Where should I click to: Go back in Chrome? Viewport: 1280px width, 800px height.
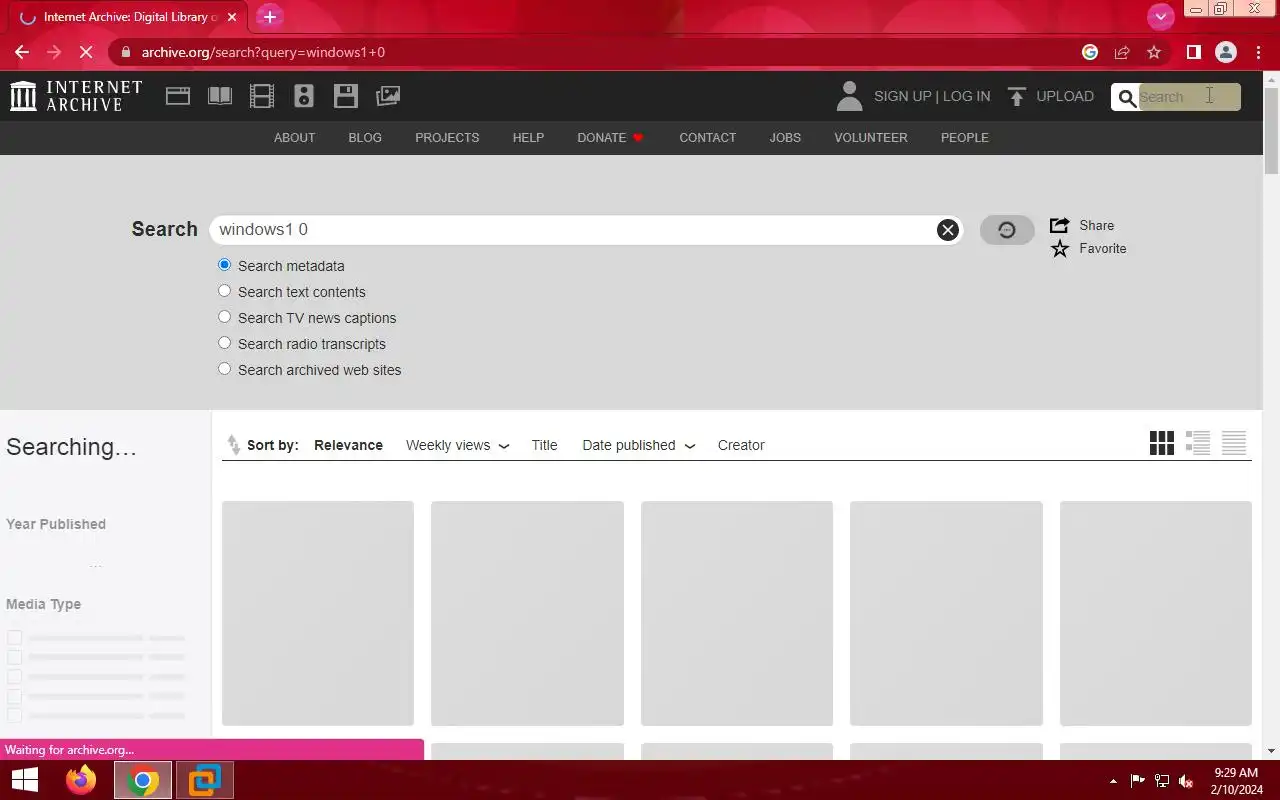pos(22,52)
